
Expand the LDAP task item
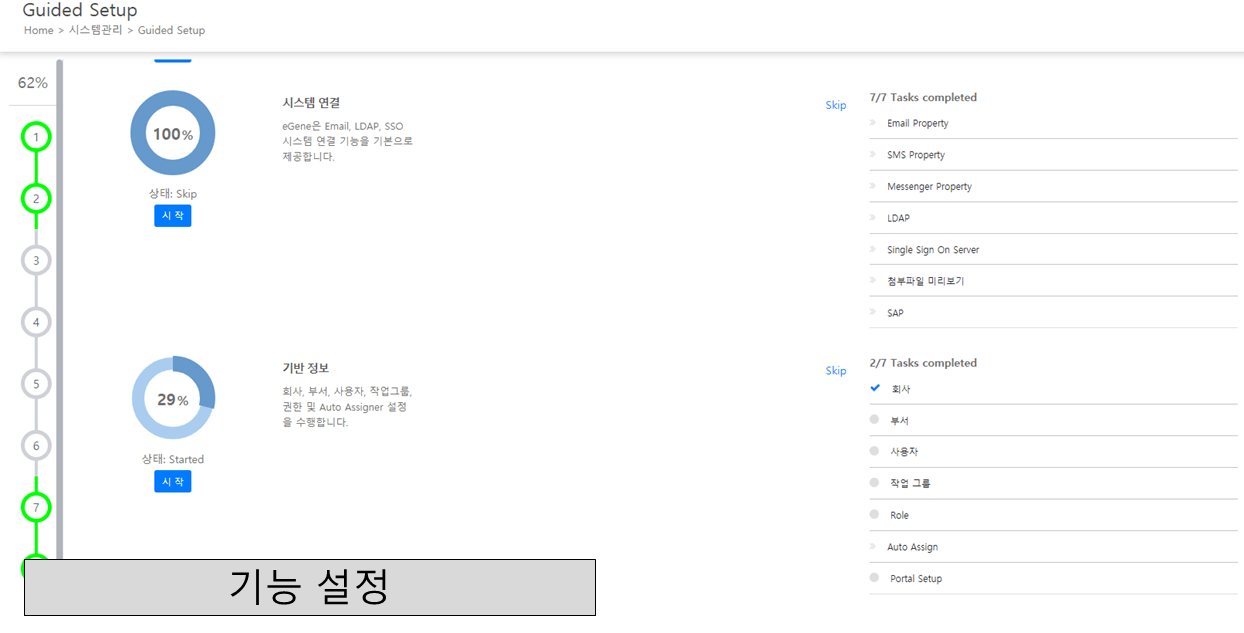point(898,218)
